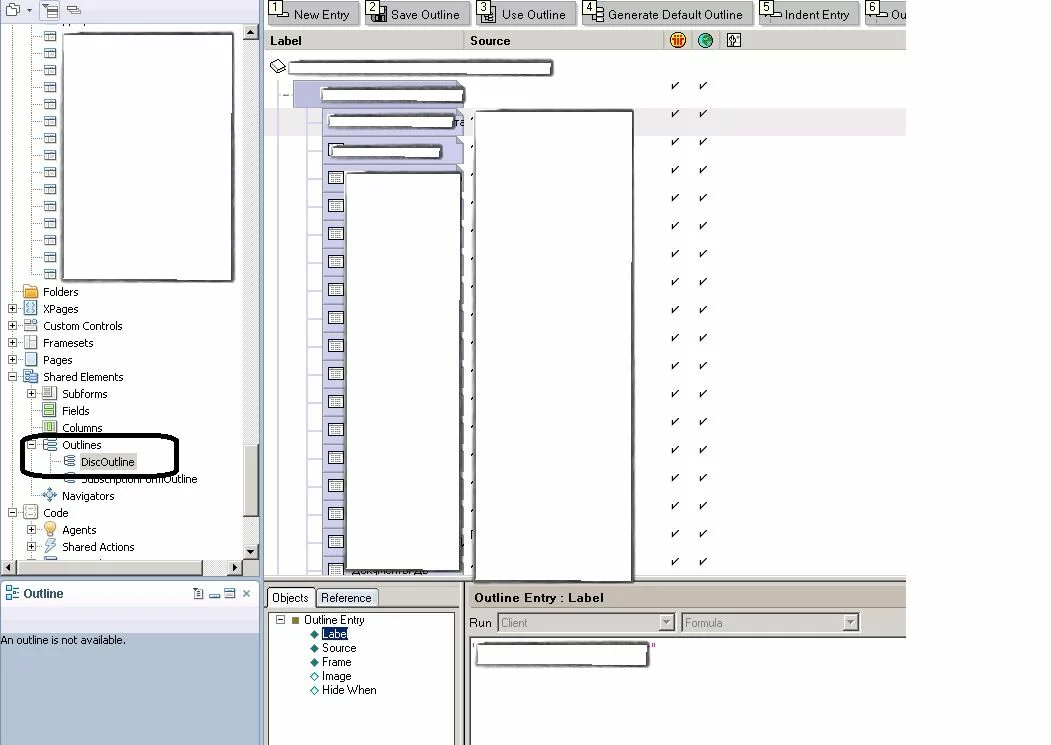Switch to the Reference tab
Screen dimensions: 1051x745
(x=346, y=598)
